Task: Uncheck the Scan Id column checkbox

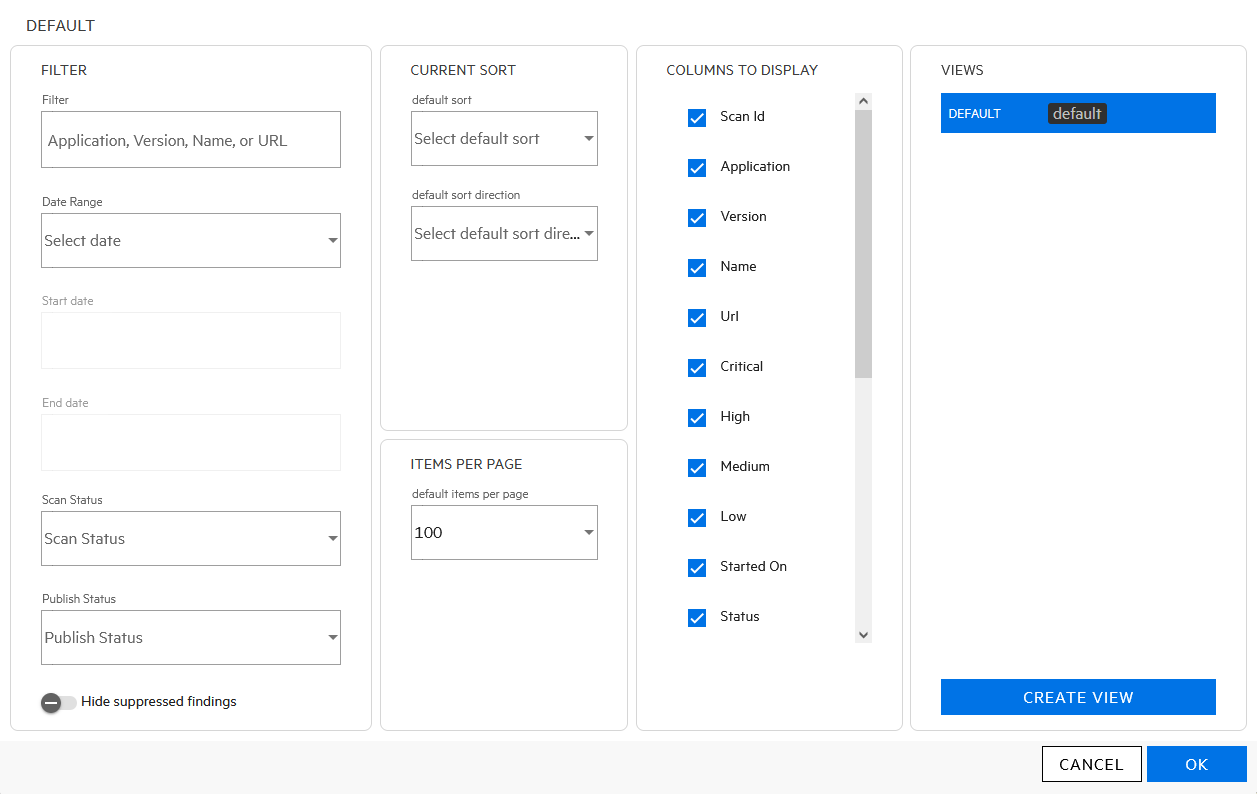Action: click(697, 118)
